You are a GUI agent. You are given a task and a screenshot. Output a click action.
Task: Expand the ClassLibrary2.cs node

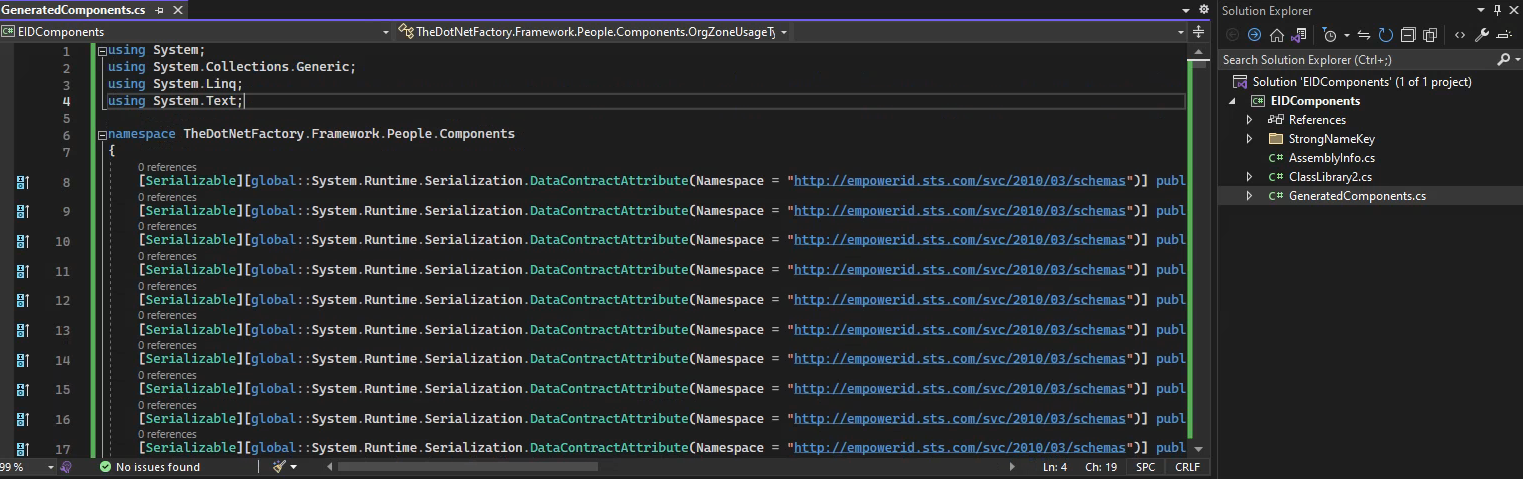coord(1249,177)
